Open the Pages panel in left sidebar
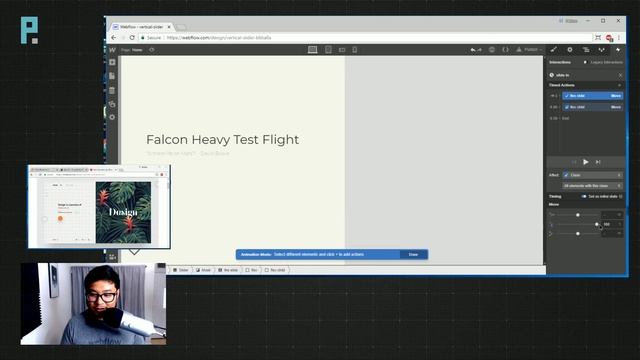The width and height of the screenshot is (640, 360). pos(112,76)
